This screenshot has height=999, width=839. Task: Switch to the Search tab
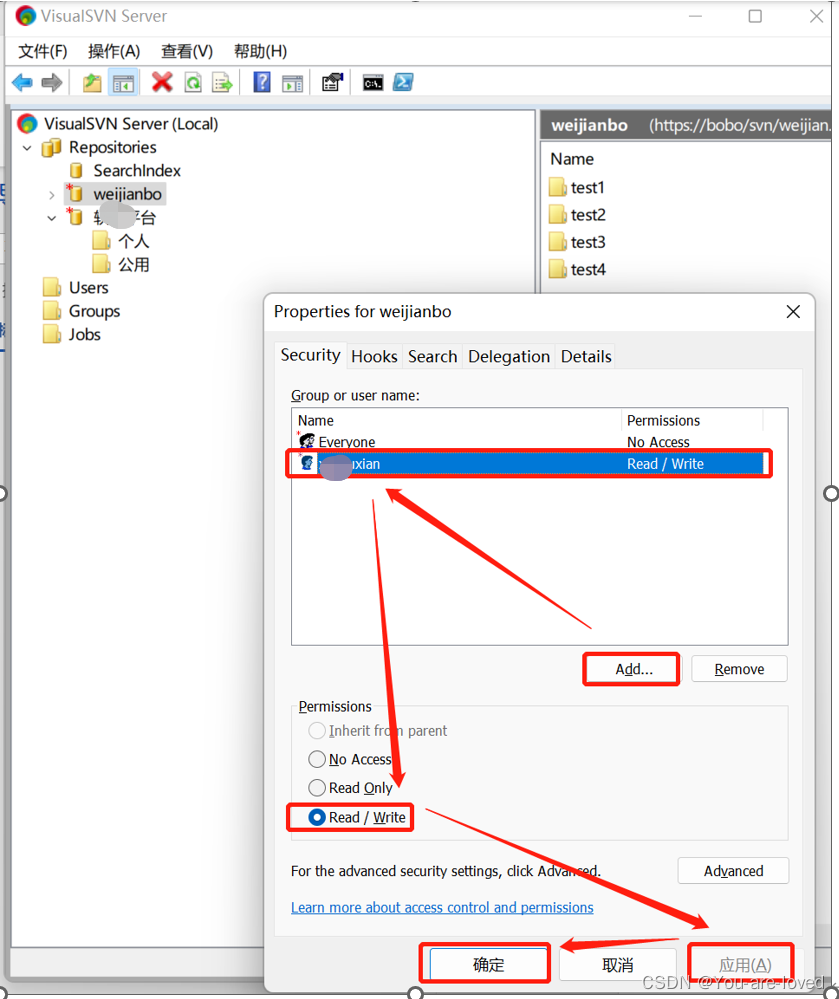coord(433,356)
